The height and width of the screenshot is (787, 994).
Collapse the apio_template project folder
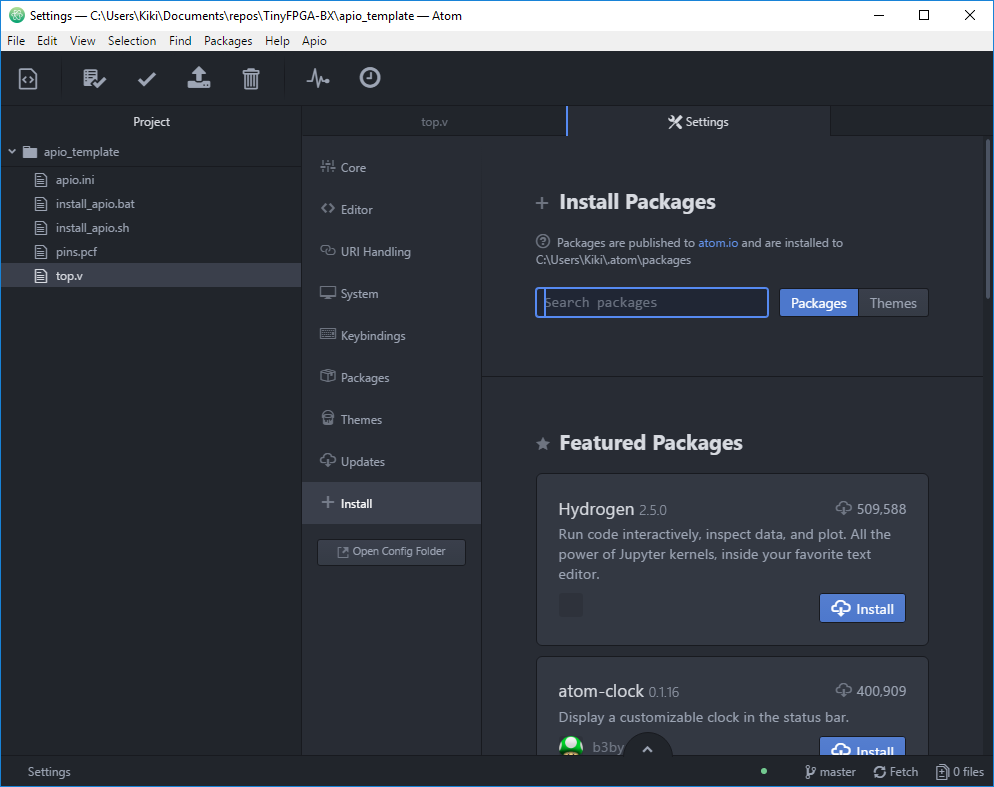[x=12, y=152]
